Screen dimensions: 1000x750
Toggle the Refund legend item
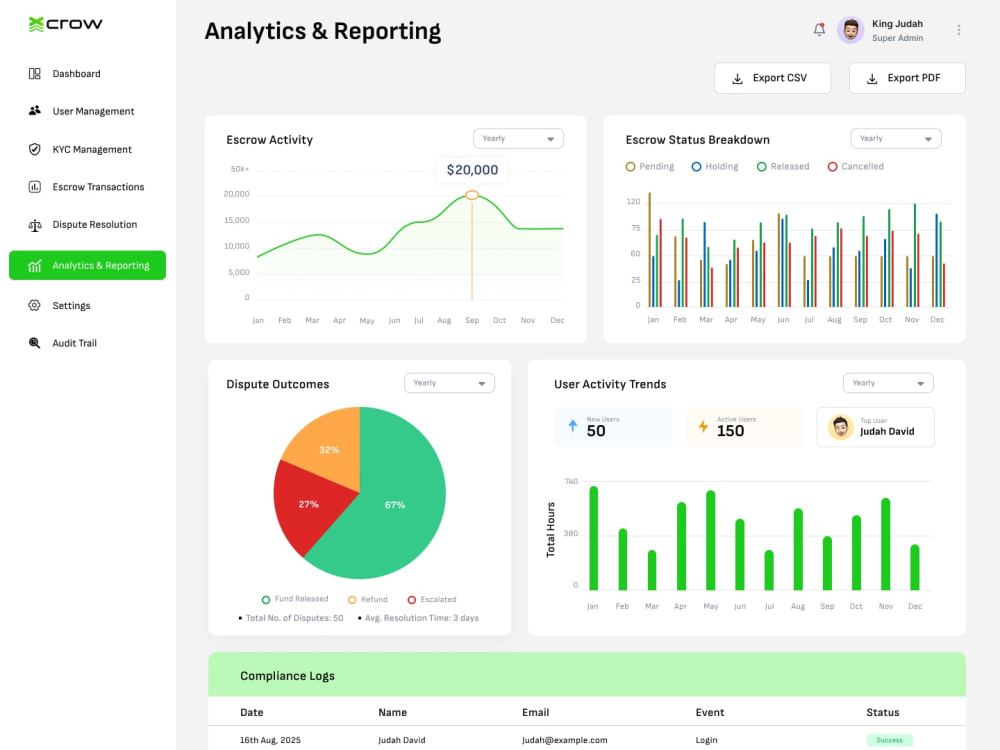368,599
